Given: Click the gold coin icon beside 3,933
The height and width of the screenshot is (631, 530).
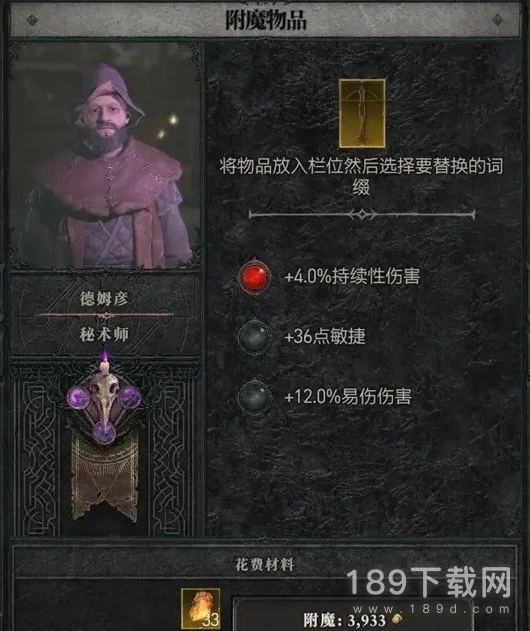Looking at the screenshot, I should tap(396, 620).
